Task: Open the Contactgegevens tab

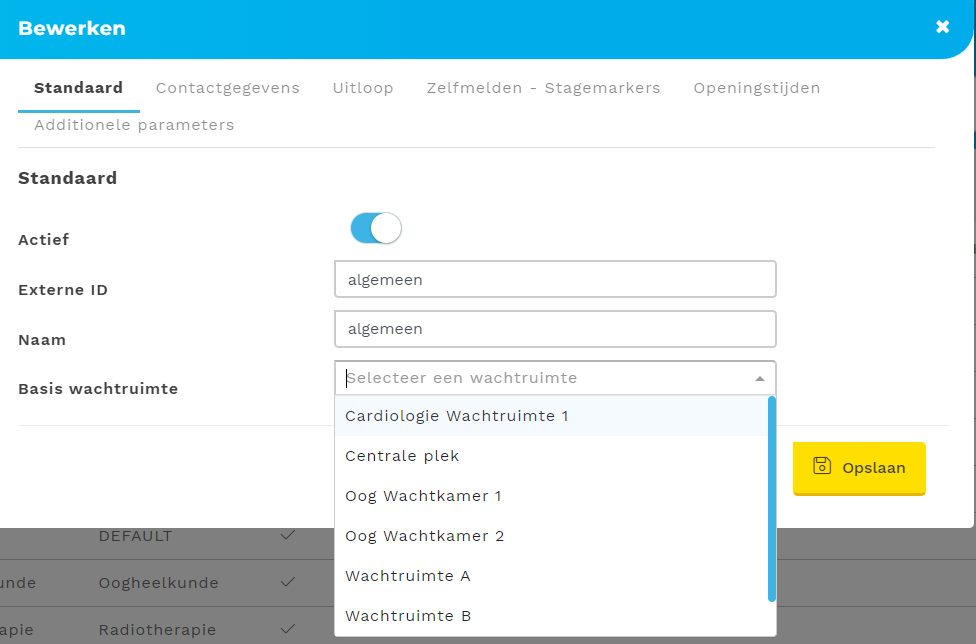Action: 227,88
